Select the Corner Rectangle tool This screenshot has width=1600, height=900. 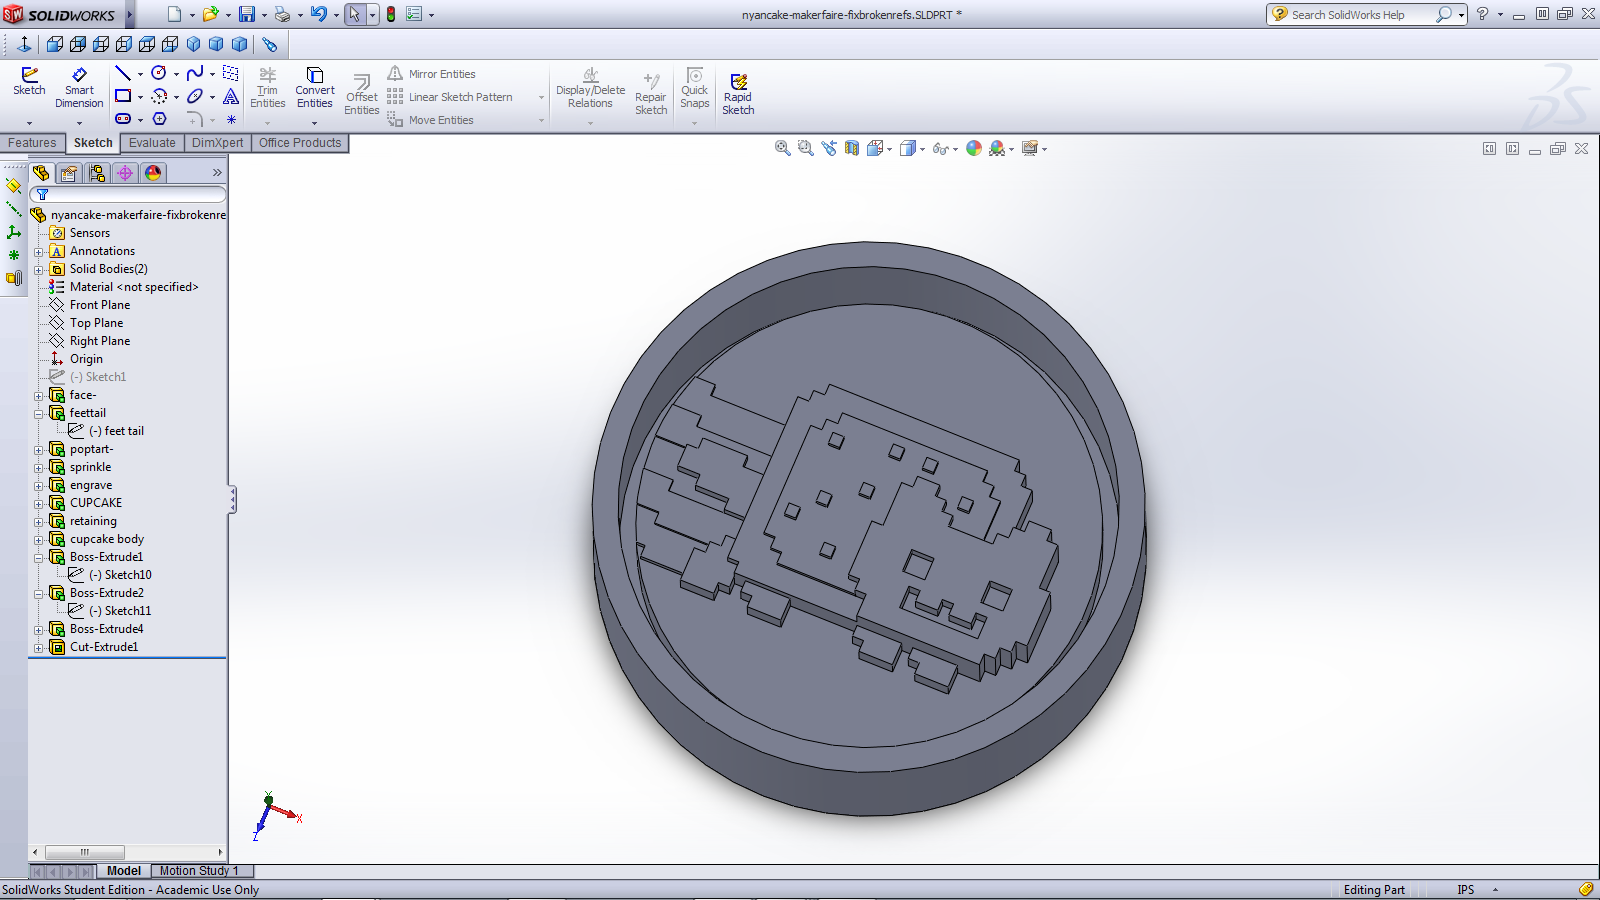[x=123, y=96]
